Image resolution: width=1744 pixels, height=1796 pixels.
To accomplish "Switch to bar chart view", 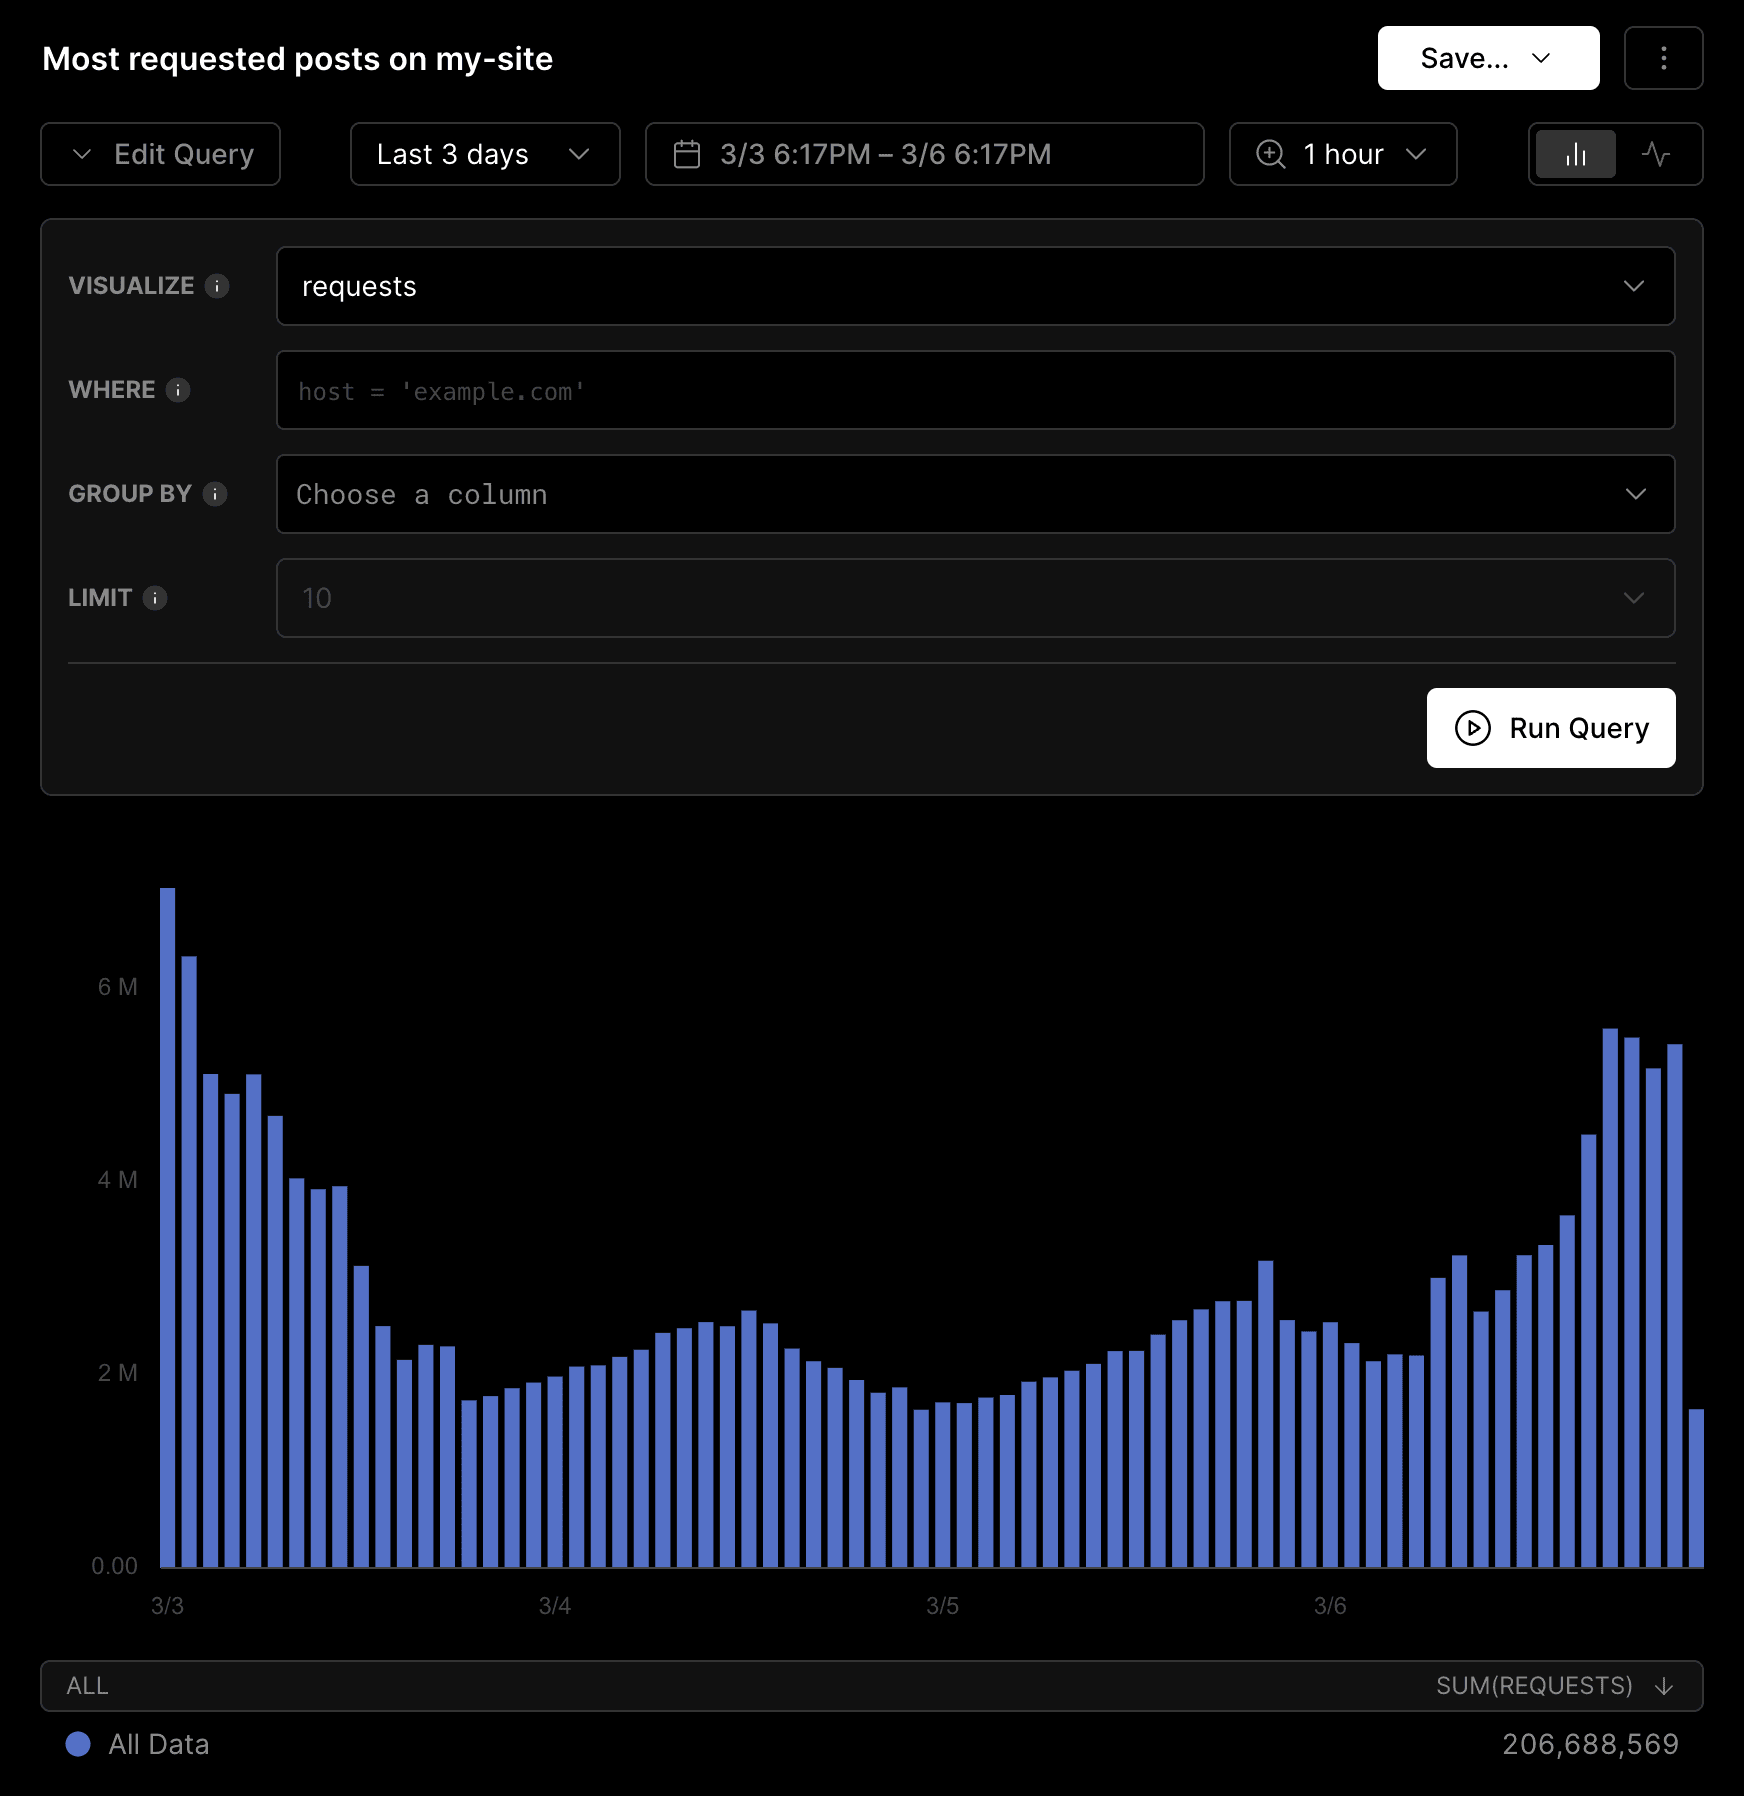I will coord(1575,154).
